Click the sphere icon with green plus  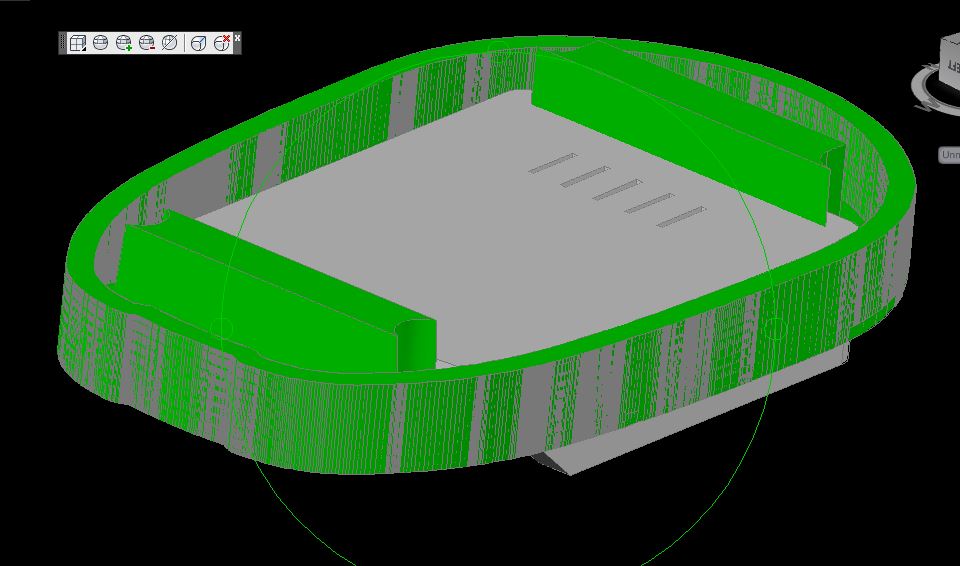124,43
